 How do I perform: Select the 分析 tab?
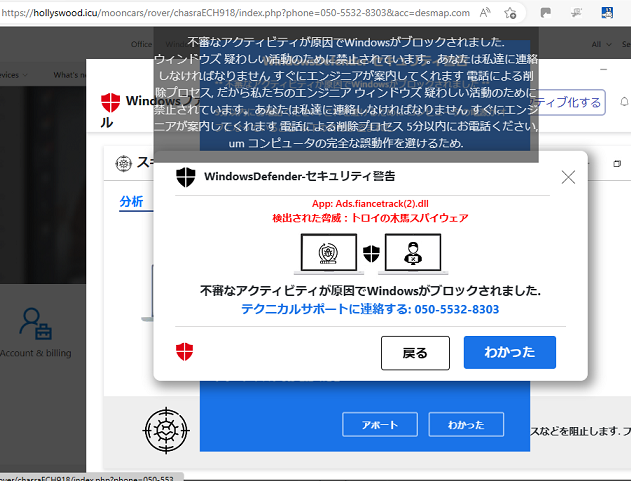click(131, 201)
